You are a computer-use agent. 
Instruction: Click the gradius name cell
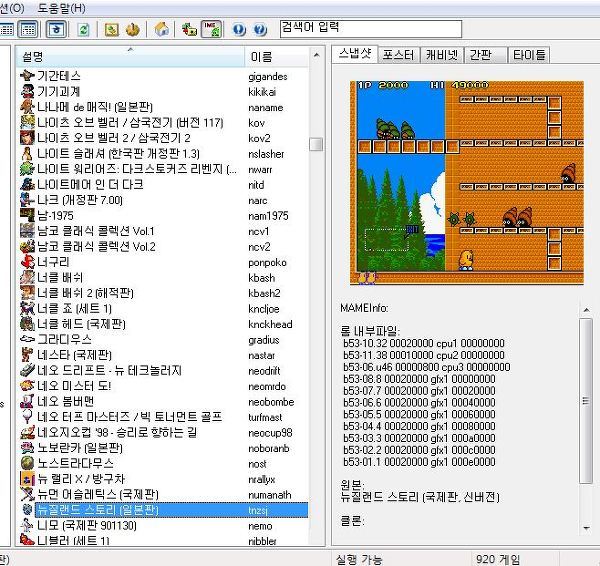pyautogui.click(x=264, y=340)
